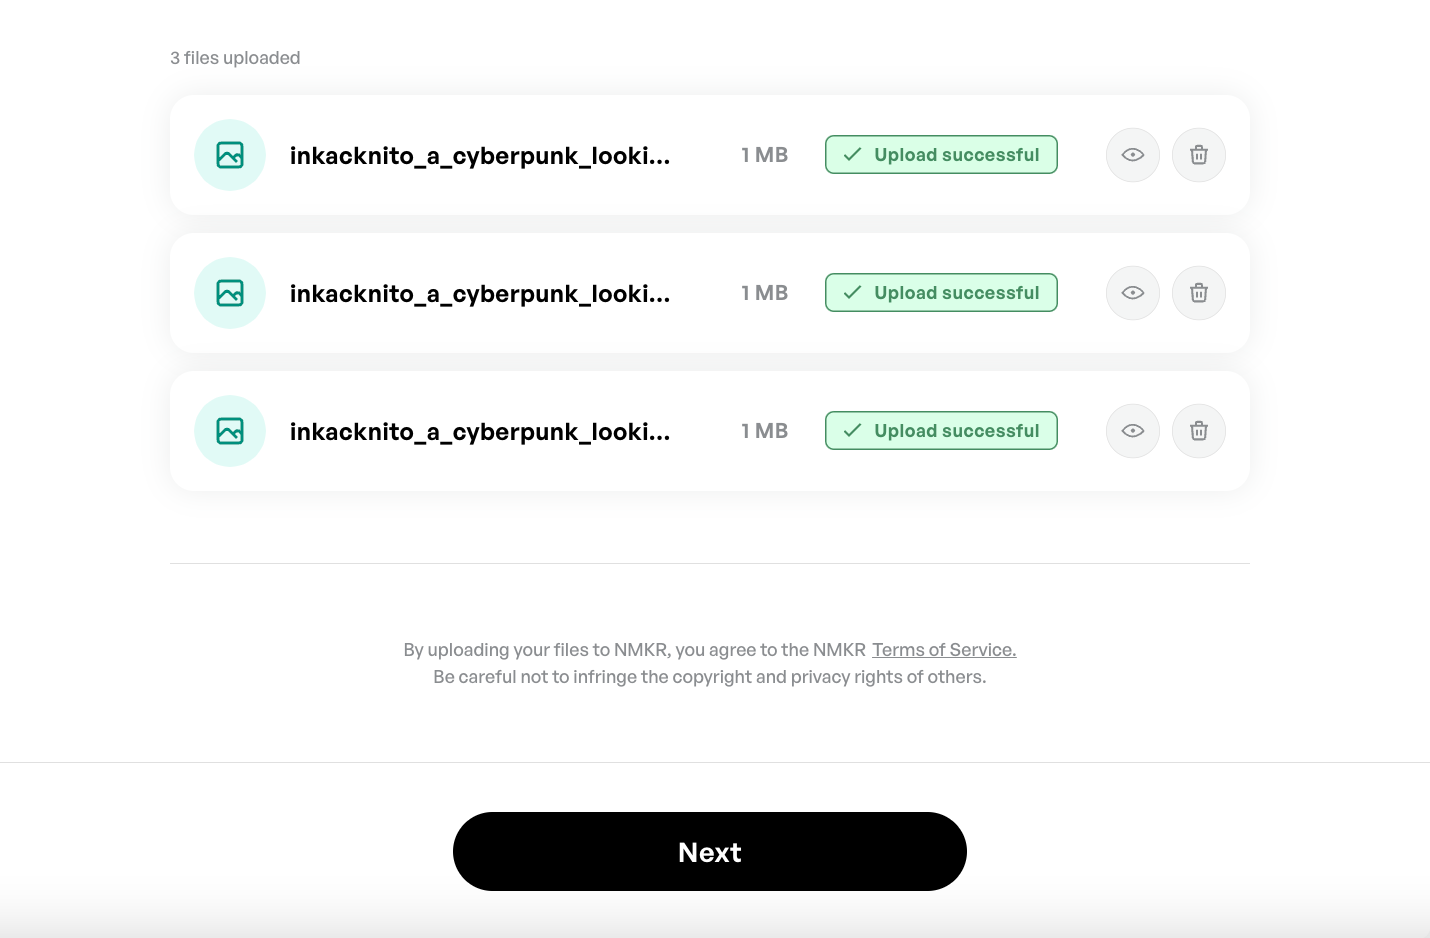Select the third inkacknito_a_cyberpunk file name

480,432
